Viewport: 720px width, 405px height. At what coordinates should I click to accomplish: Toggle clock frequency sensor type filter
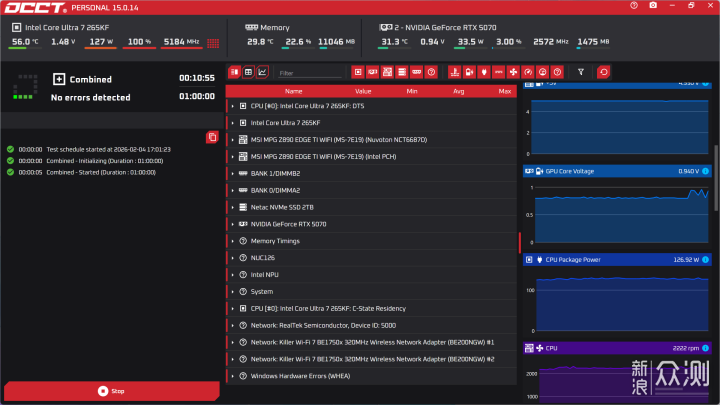coord(543,72)
